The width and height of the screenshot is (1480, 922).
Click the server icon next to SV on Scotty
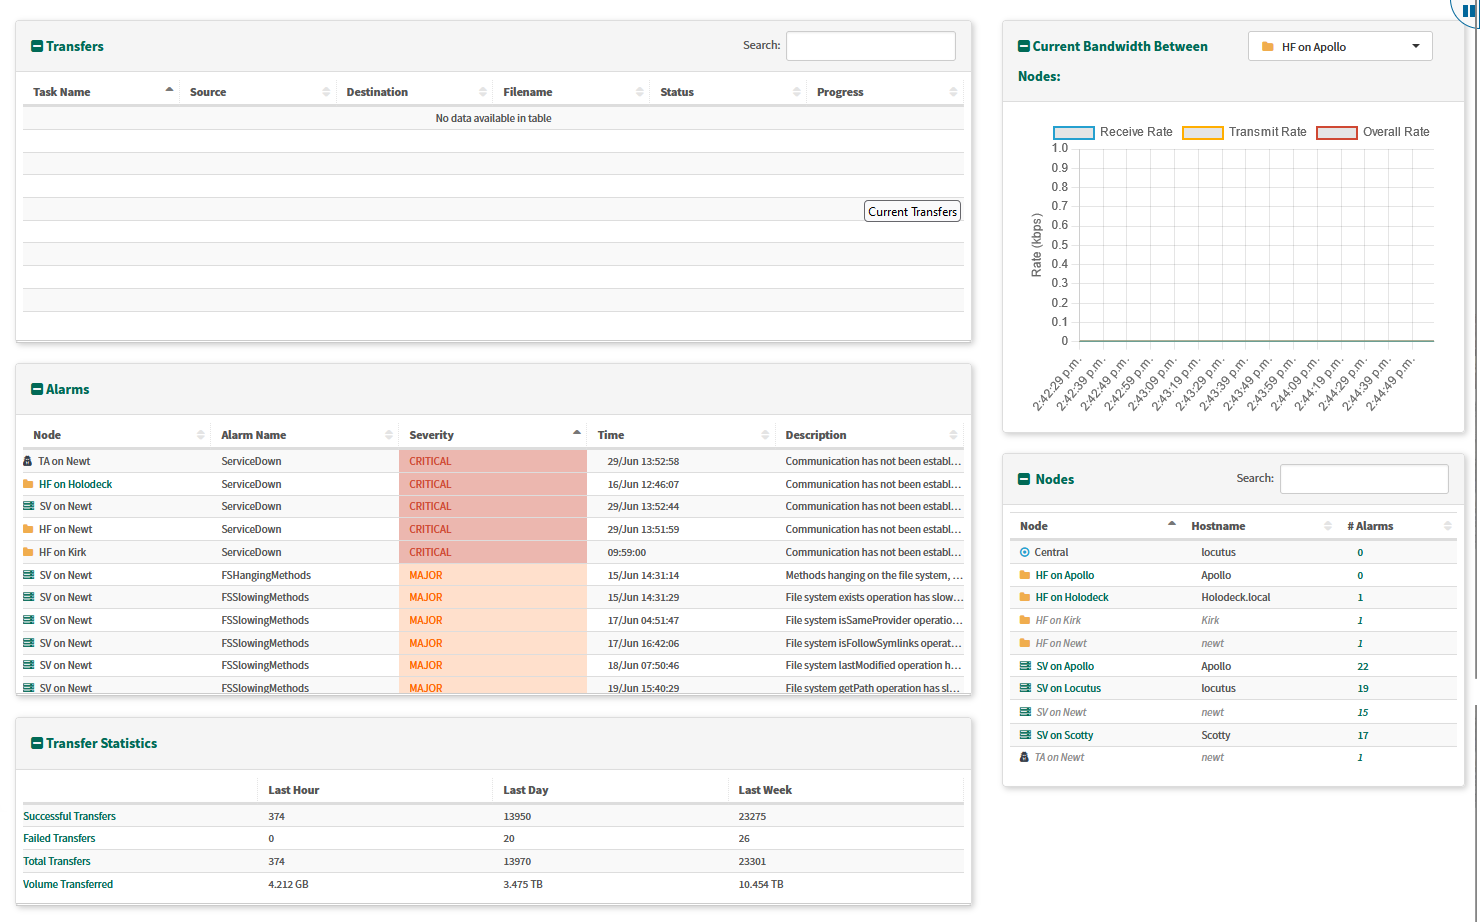point(1025,735)
